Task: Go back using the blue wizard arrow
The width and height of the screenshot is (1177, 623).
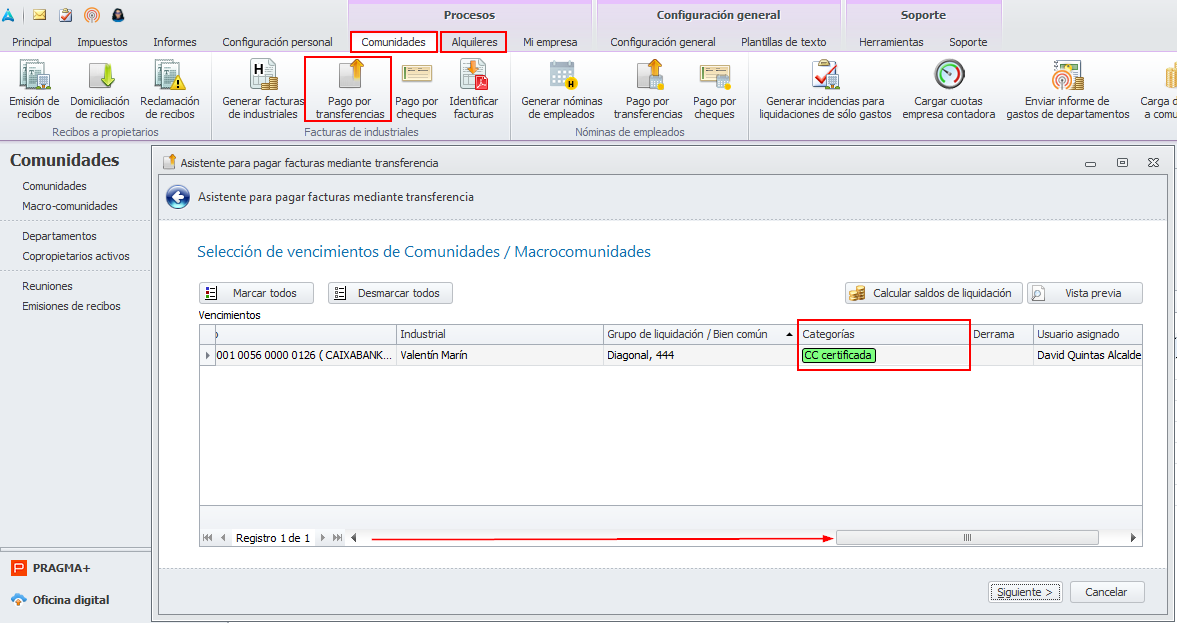Action: (178, 197)
